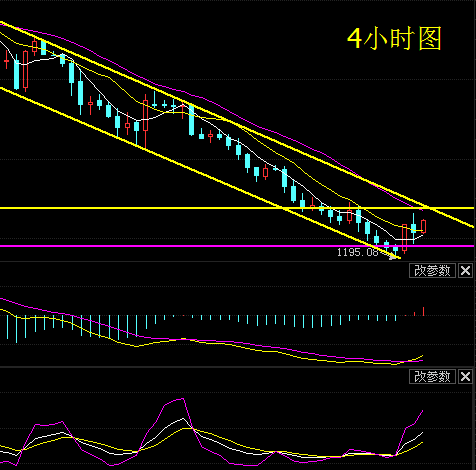Screen dimensions: 476x470
Task: Click the KDJ magenta line's highest peak
Action: coord(183,399)
